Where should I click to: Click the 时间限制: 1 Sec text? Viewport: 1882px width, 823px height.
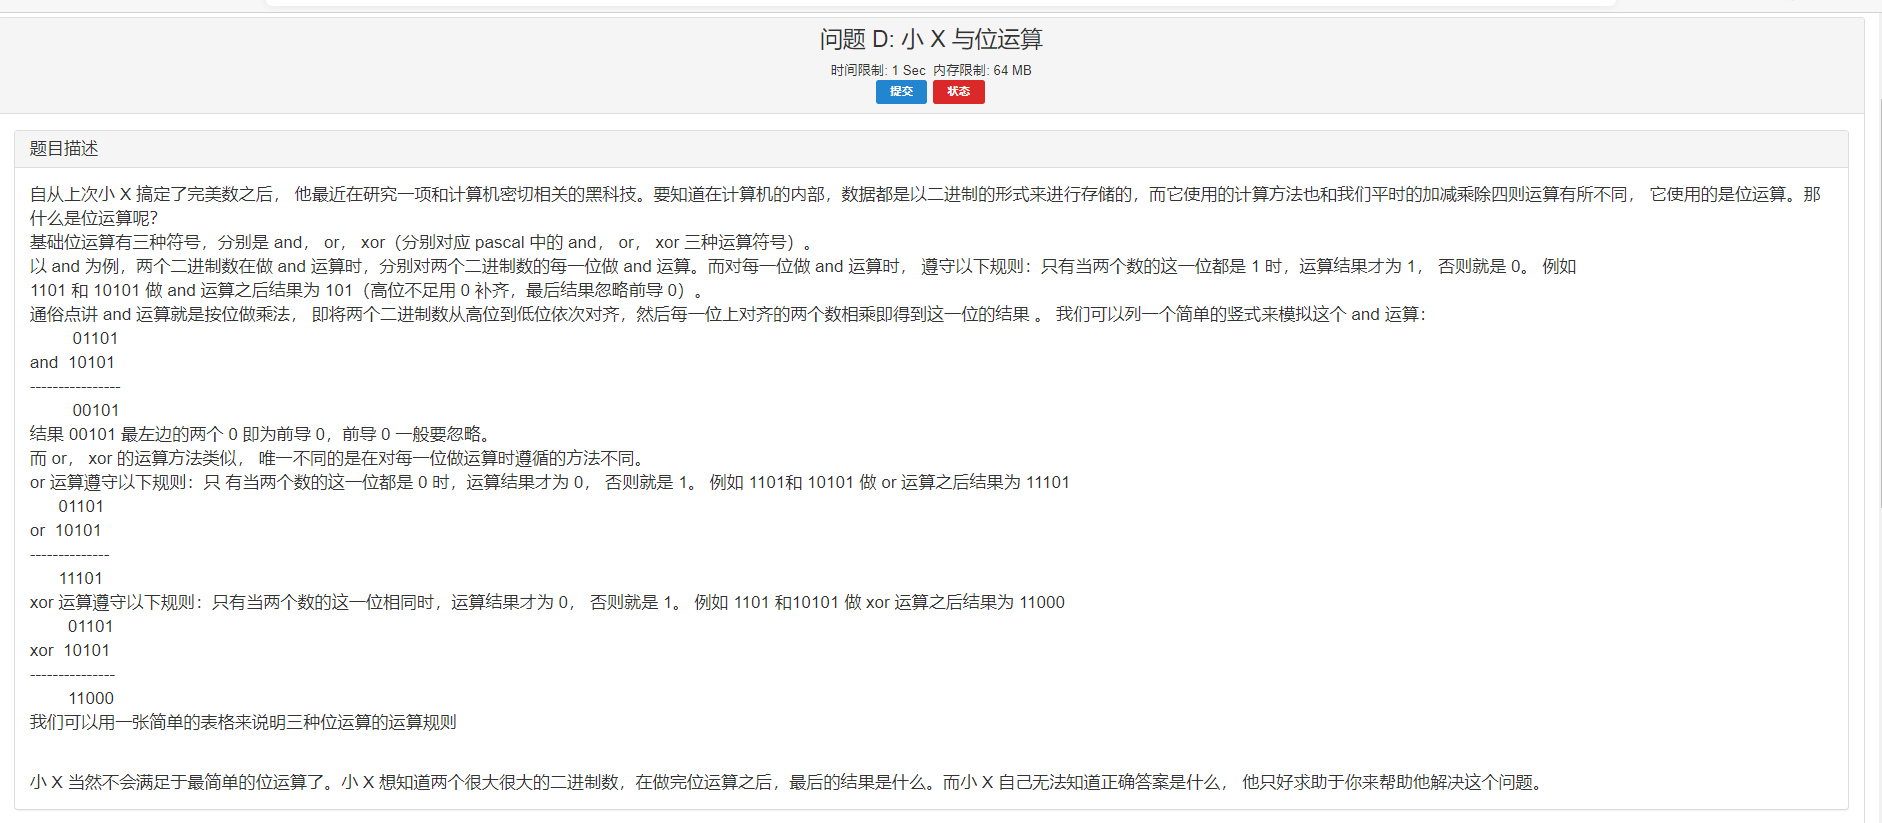point(878,70)
